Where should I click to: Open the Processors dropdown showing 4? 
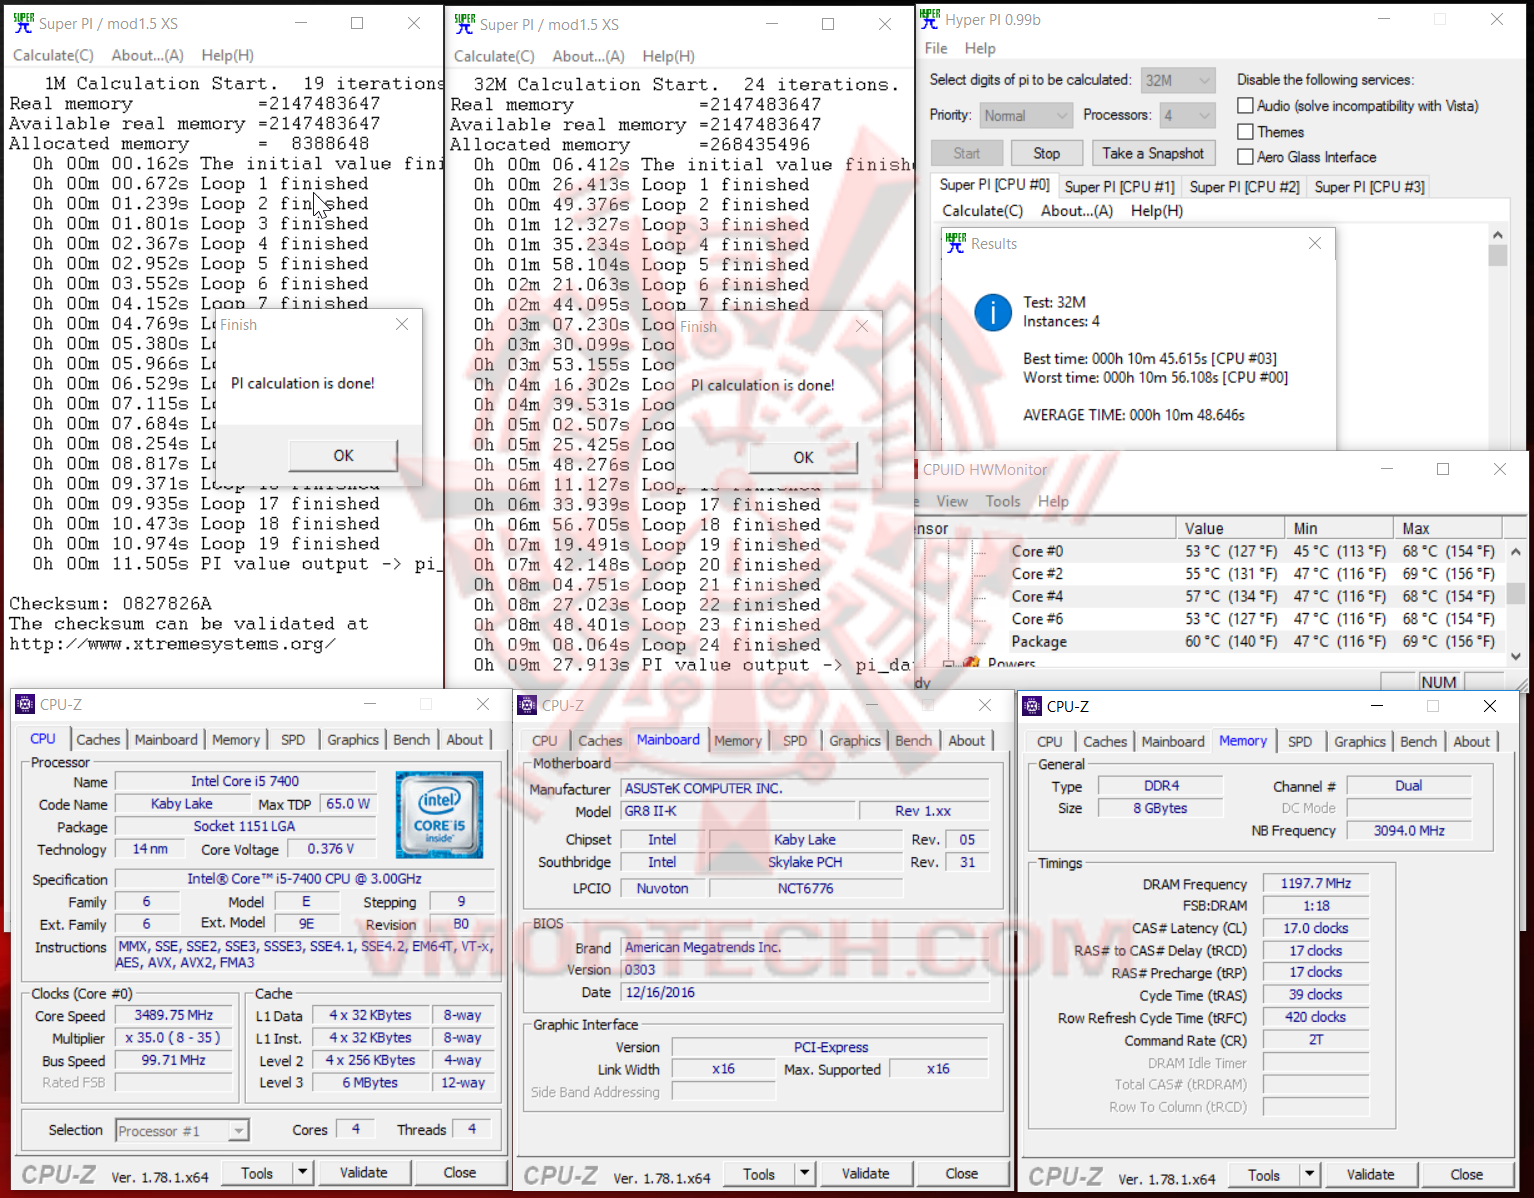[x=1187, y=116]
